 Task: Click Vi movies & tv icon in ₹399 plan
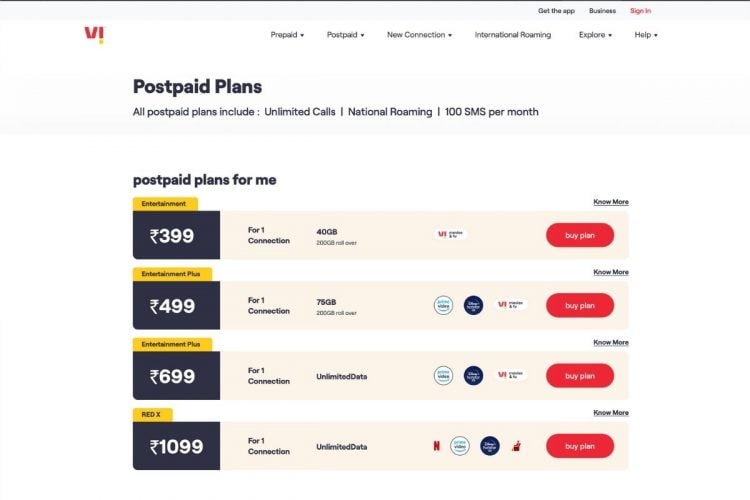(x=452, y=235)
